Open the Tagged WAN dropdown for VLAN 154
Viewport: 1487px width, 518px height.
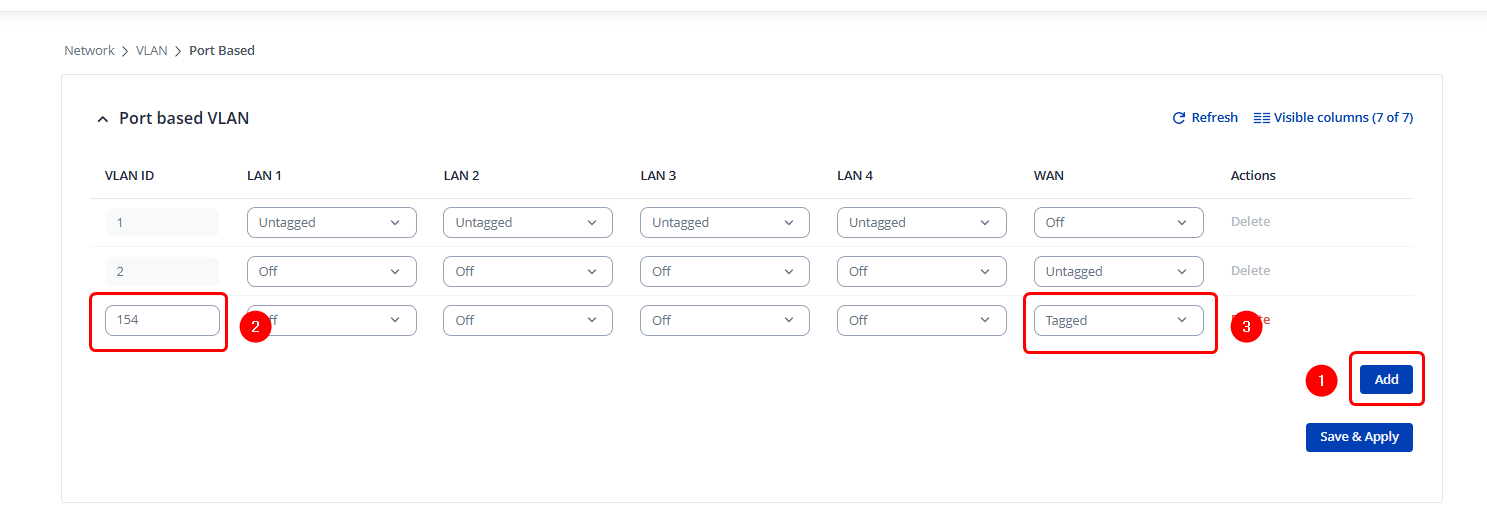1118,321
